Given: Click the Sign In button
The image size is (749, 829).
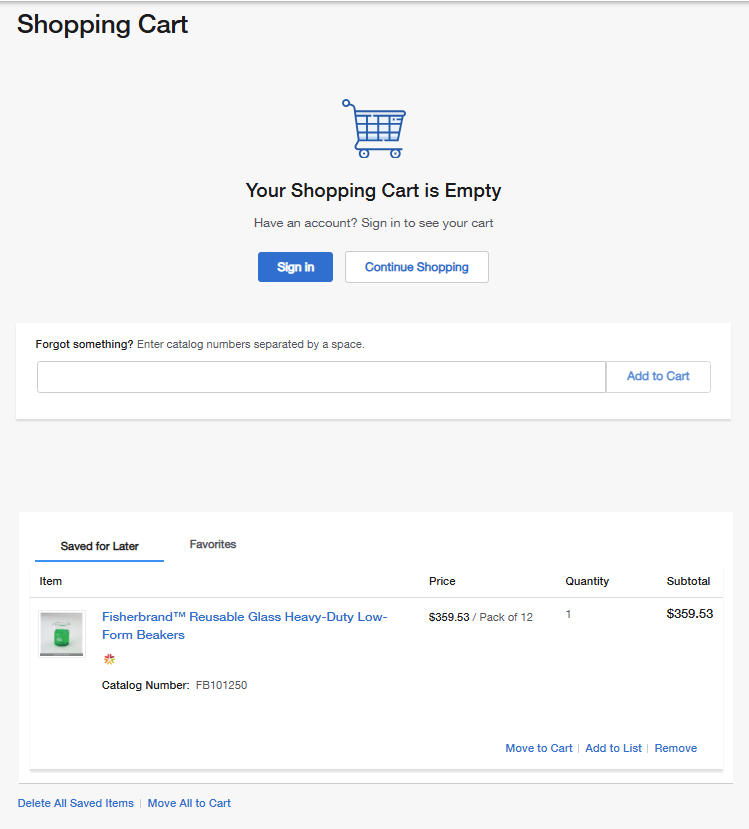Looking at the screenshot, I should pyautogui.click(x=295, y=267).
